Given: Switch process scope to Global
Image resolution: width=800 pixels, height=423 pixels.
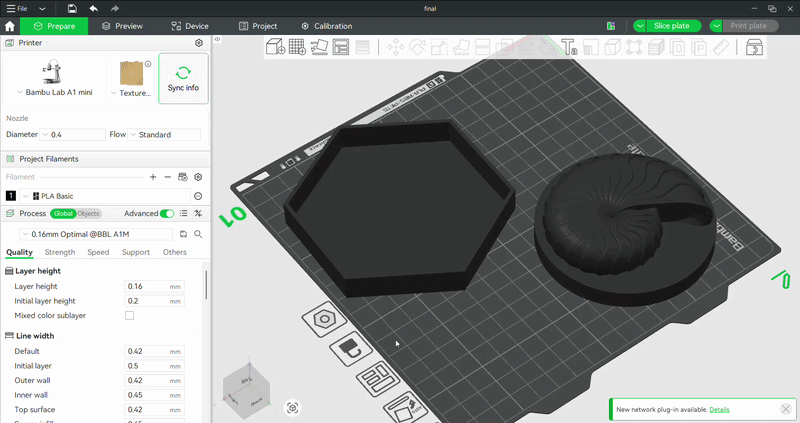Looking at the screenshot, I should tap(63, 213).
